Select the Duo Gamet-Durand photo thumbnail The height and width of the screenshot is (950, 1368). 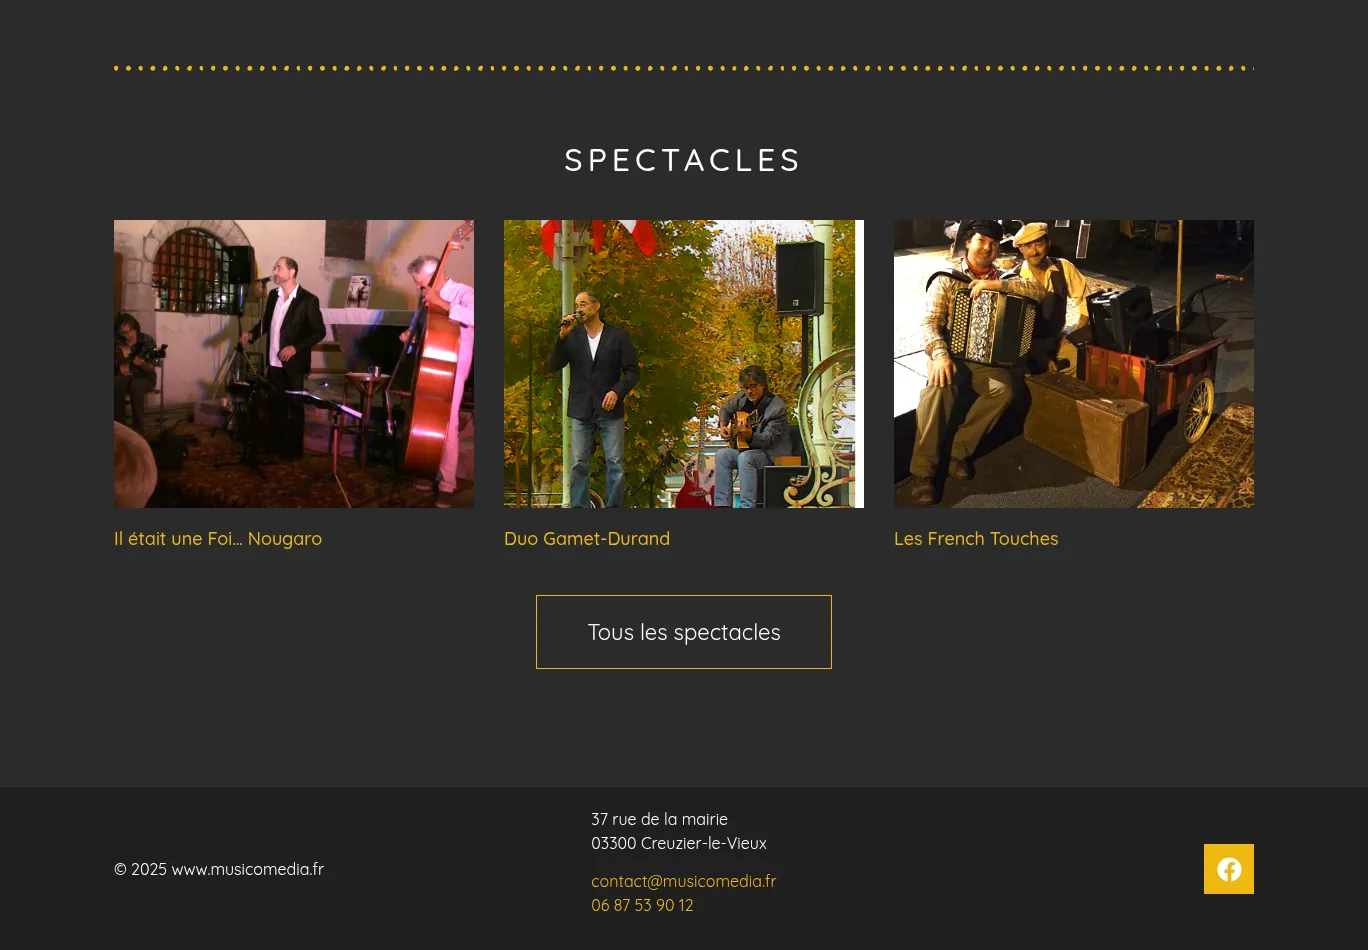tap(684, 364)
